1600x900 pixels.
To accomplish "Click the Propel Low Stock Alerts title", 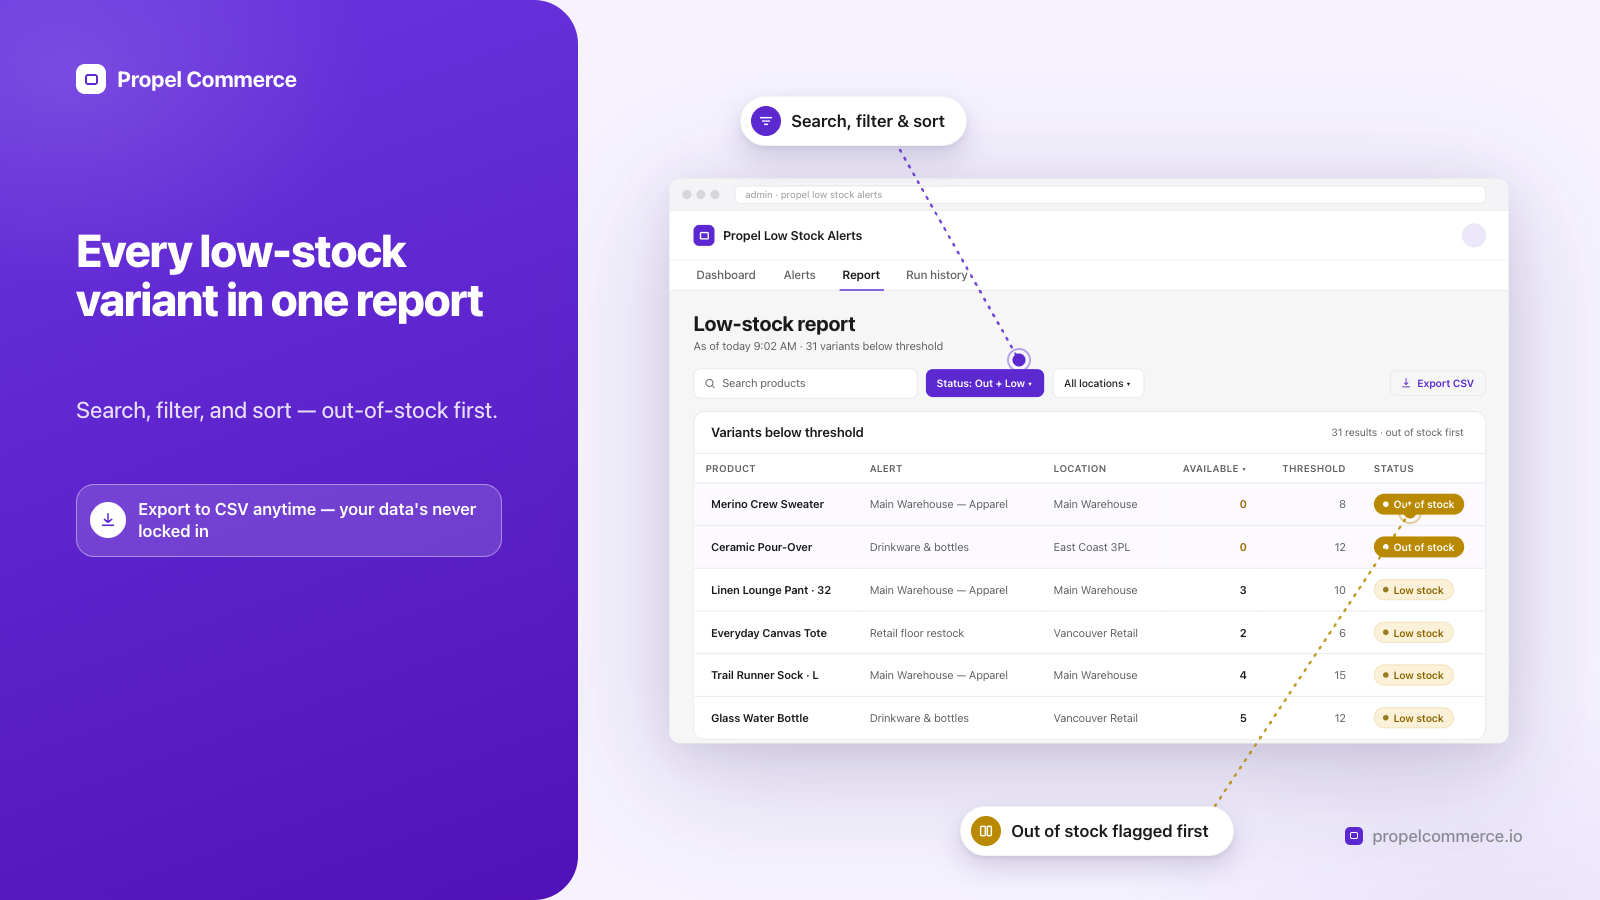I will (792, 236).
